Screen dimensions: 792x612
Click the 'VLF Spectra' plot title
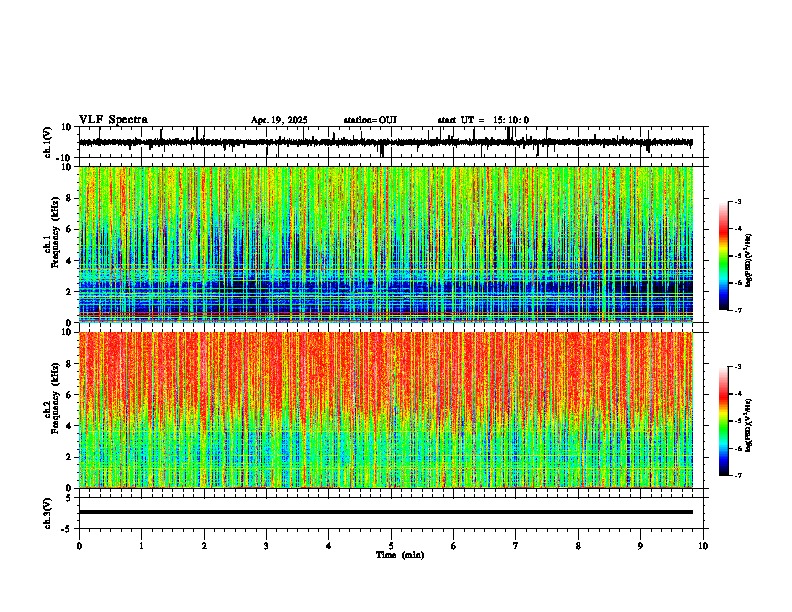click(x=113, y=120)
